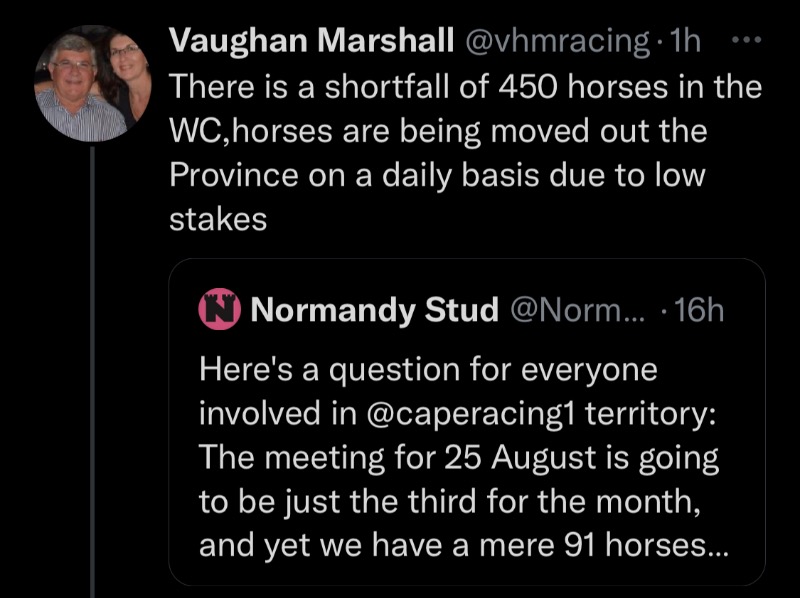Click the word "stakes" ending the tweet

[218, 220]
